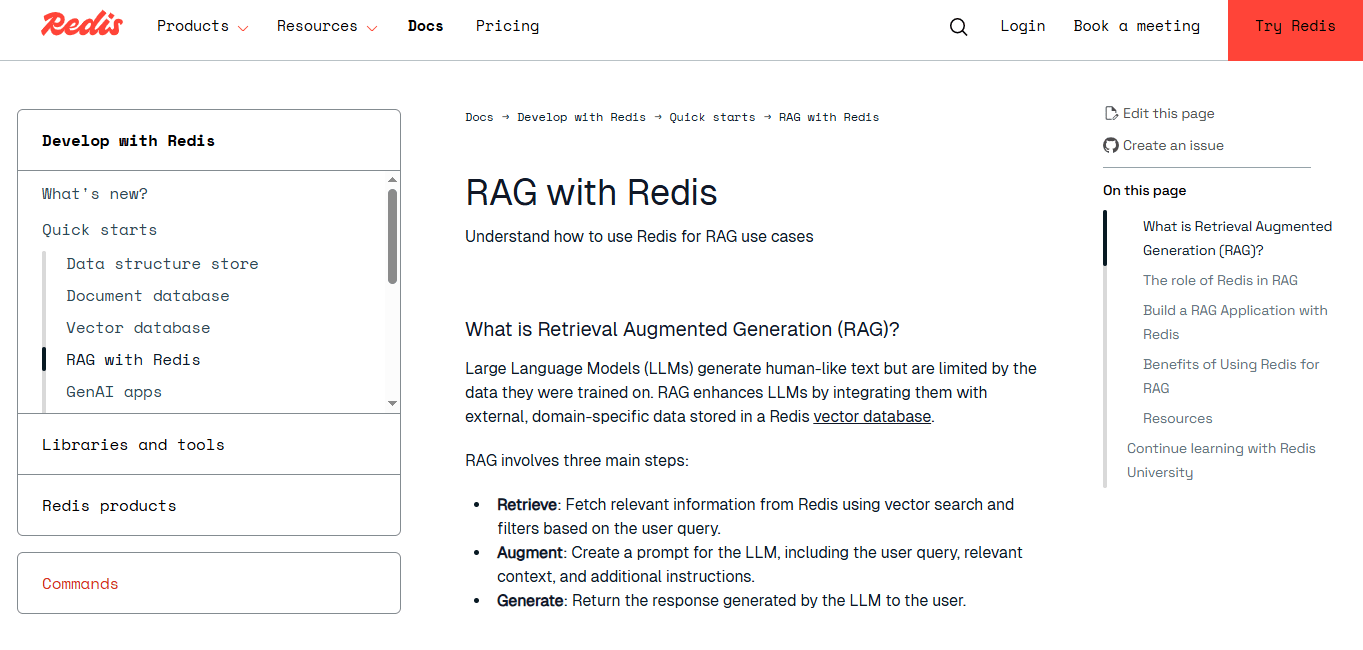Open Develop with Redis sidebar section
This screenshot has height=650, width=1363.
tap(209, 140)
